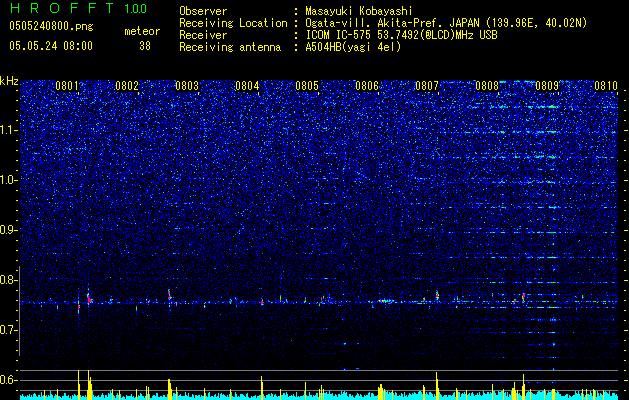Click the meteor count value 38
The height and width of the screenshot is (400, 629).
pos(145,46)
